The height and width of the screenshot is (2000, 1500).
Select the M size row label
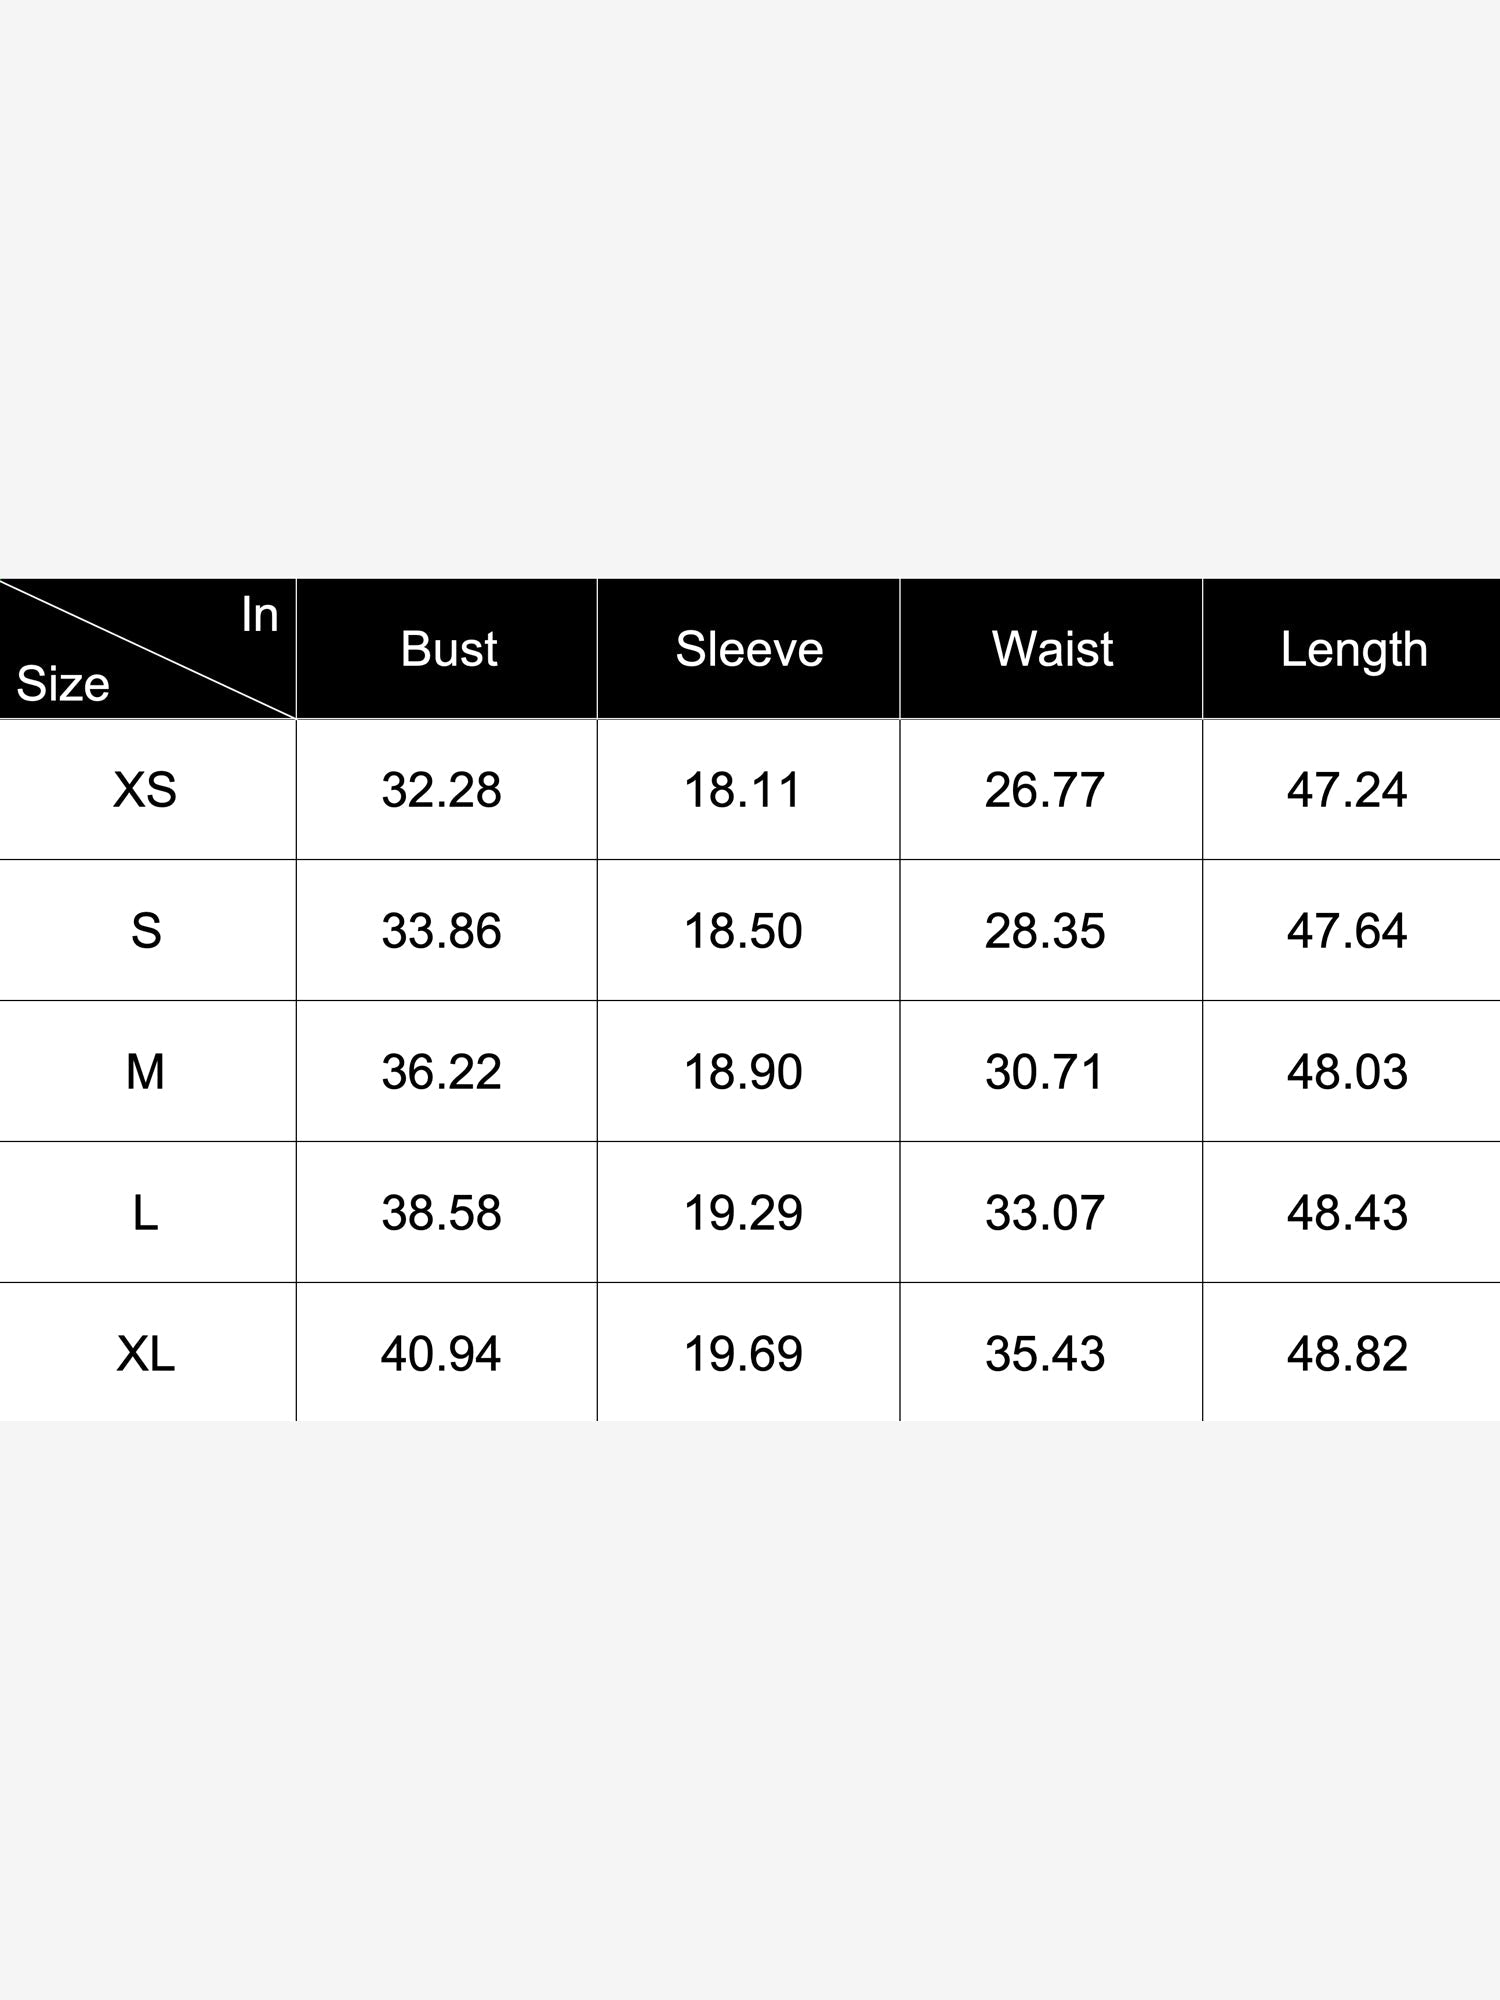tap(145, 1072)
